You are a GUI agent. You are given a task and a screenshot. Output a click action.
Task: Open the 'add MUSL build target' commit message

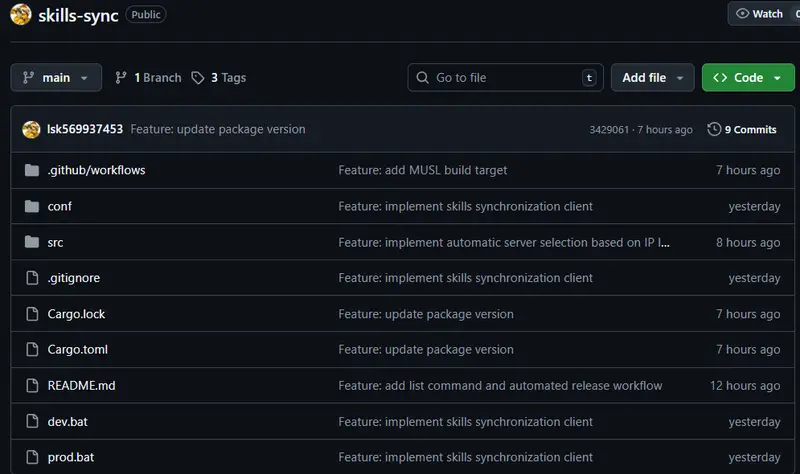point(422,170)
